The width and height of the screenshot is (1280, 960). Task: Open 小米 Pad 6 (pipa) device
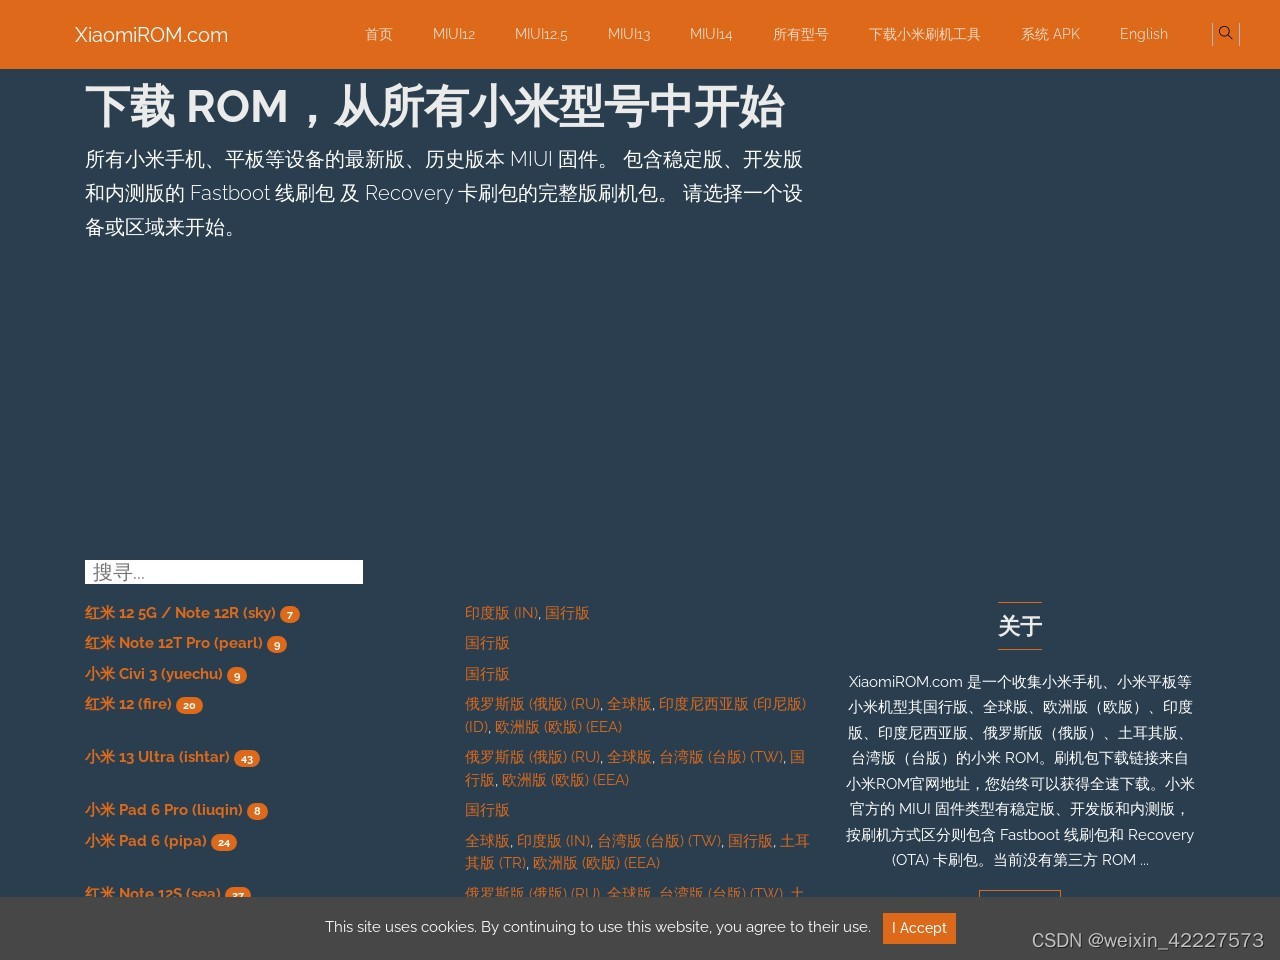(146, 841)
